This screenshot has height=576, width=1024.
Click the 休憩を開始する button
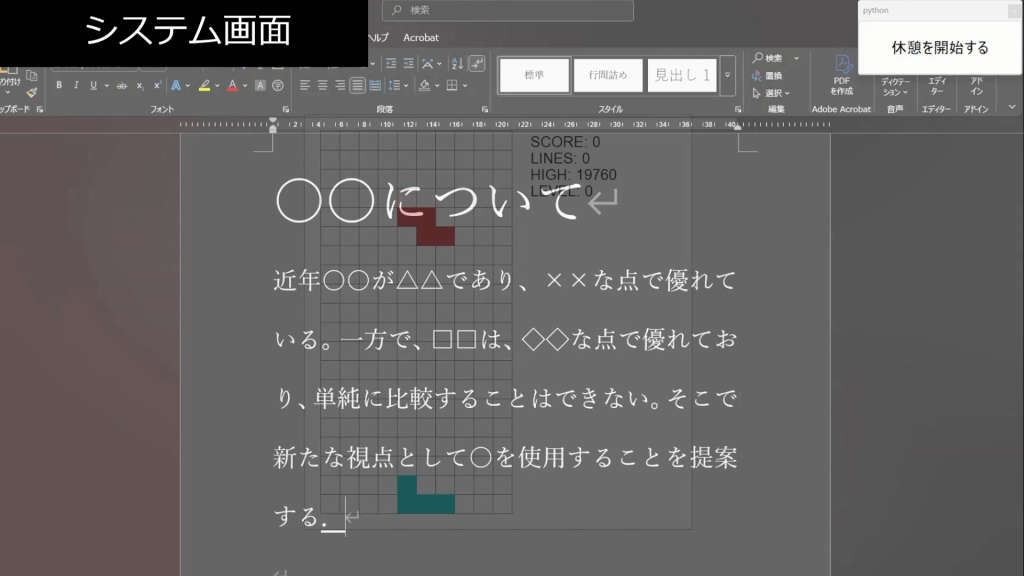938,45
